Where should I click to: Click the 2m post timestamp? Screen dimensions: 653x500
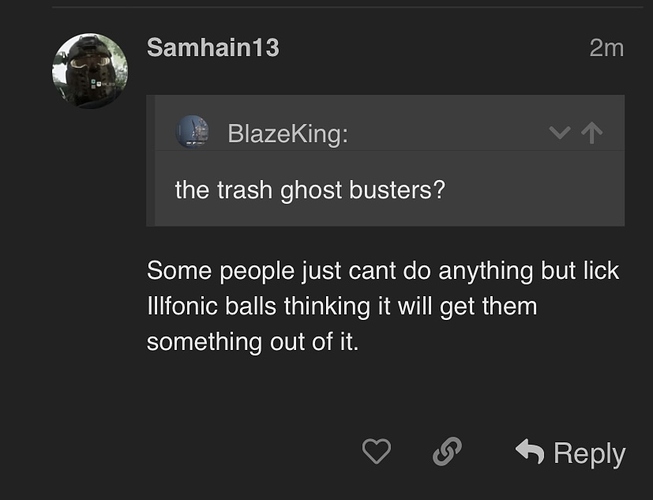pyautogui.click(x=606, y=47)
